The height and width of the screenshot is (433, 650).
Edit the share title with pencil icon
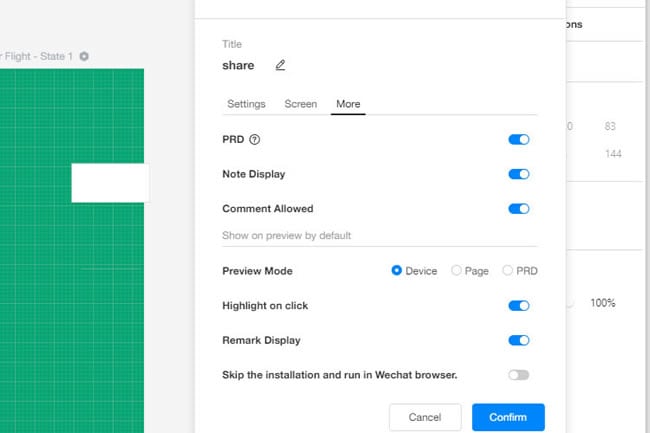click(280, 65)
